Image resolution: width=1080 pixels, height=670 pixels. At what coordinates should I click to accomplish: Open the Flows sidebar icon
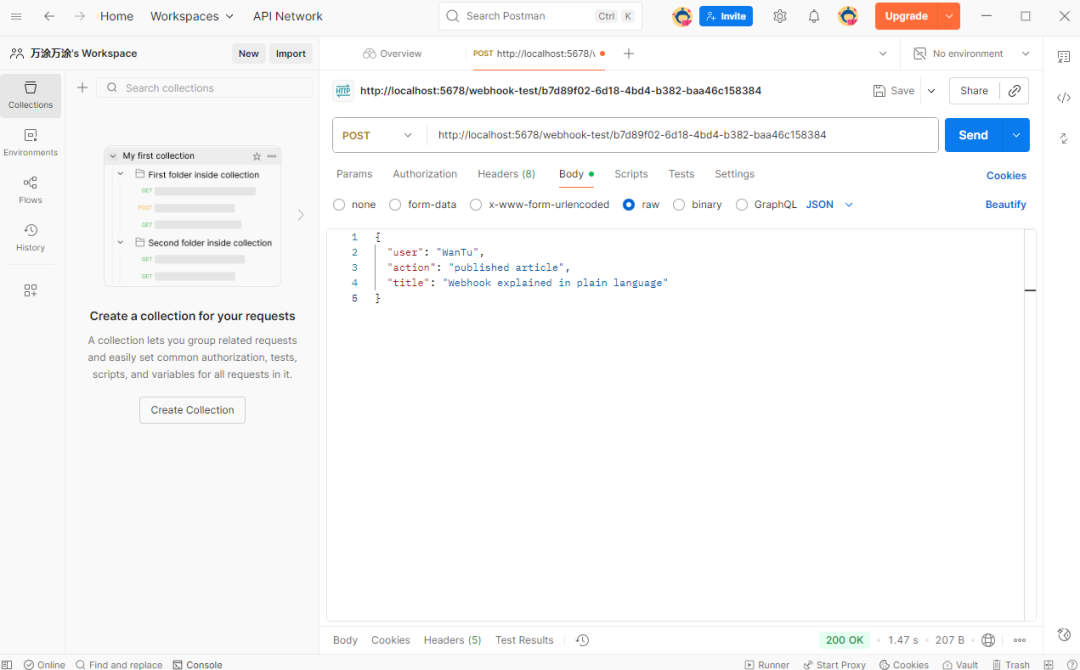(x=30, y=189)
